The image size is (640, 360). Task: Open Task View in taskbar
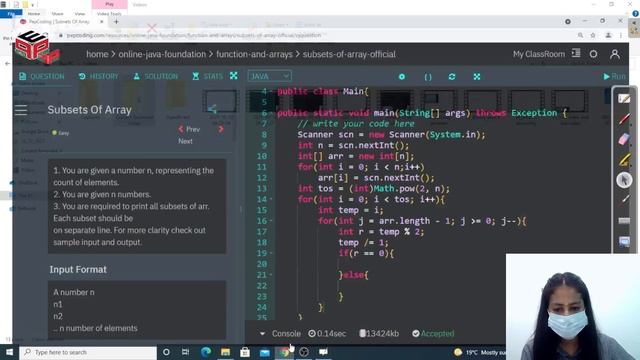[185, 352]
